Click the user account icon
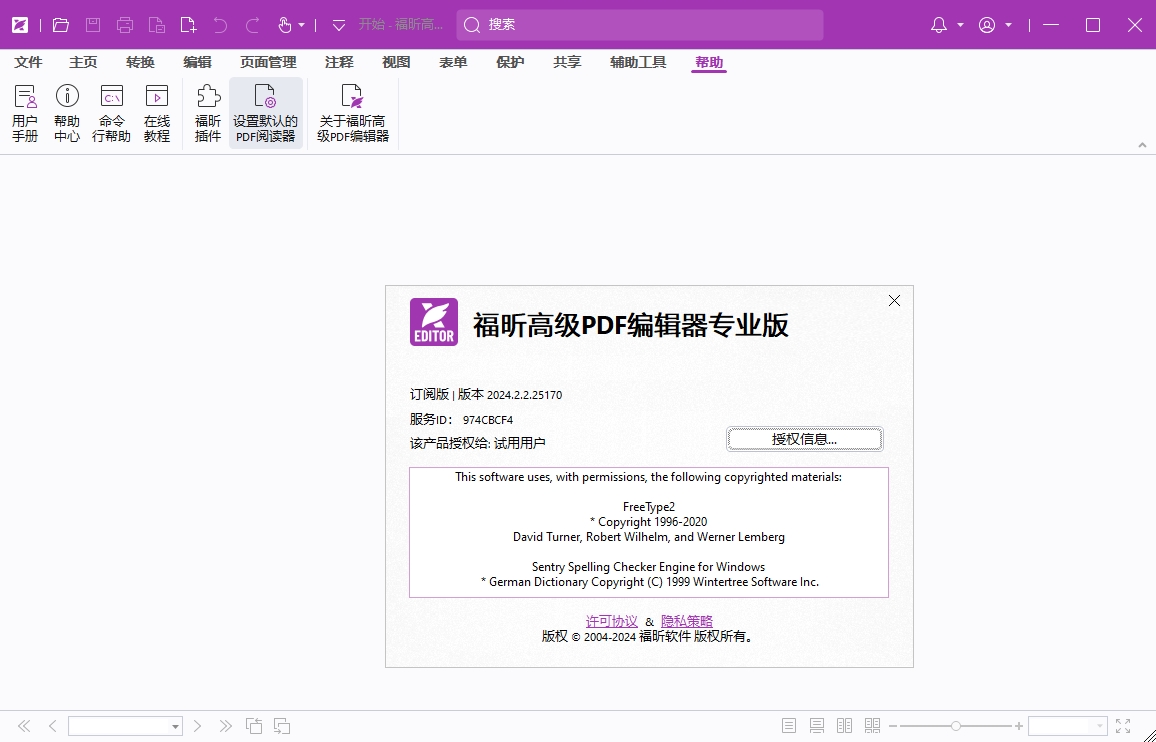The image size is (1156, 742). 986,25
